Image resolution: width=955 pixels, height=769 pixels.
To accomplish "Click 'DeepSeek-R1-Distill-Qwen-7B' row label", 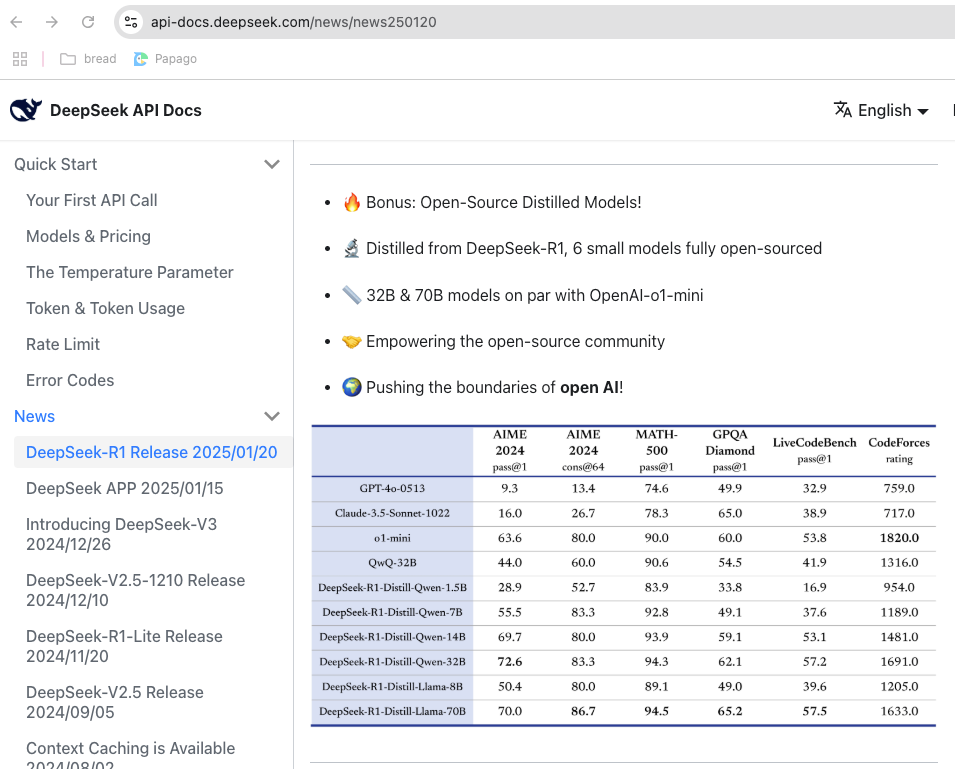I will [x=392, y=613].
